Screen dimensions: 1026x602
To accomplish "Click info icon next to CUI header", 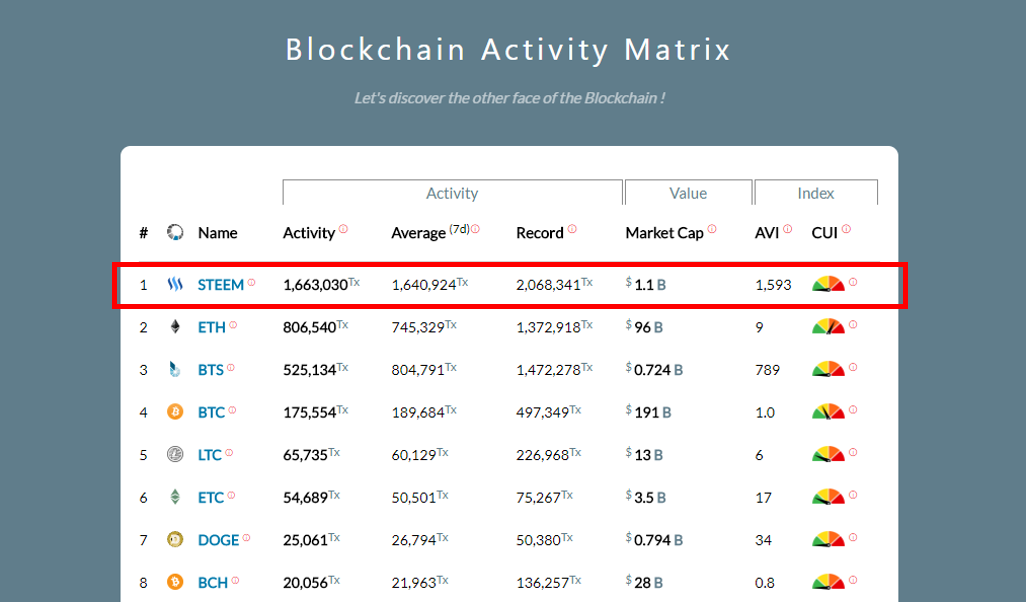I will [x=847, y=229].
